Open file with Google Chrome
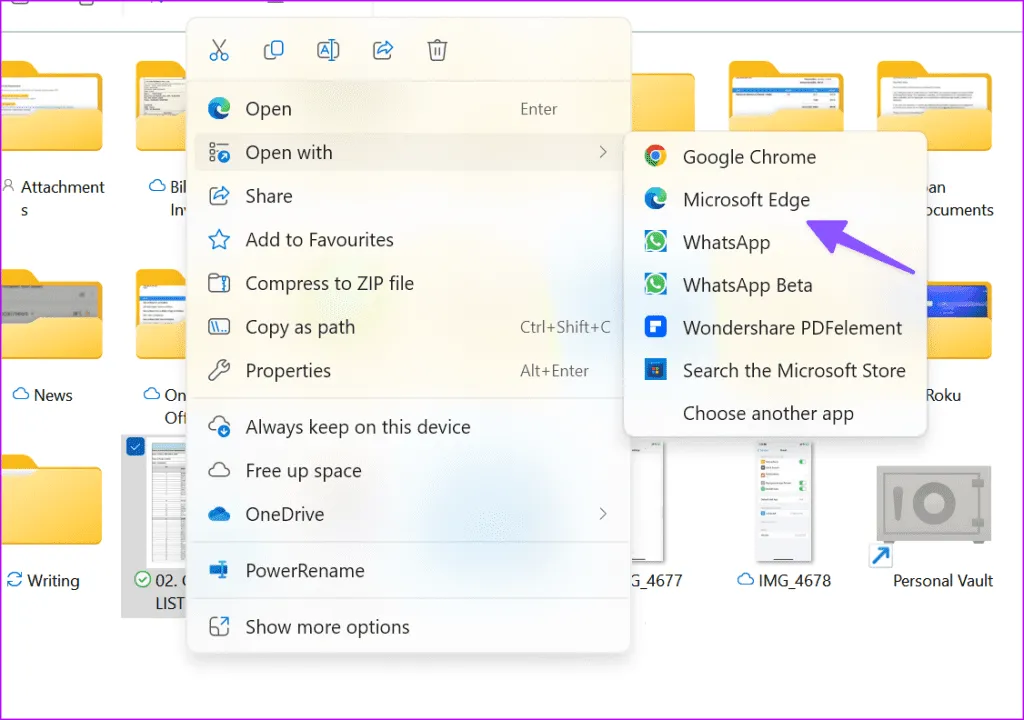Viewport: 1024px width, 720px height. [748, 157]
